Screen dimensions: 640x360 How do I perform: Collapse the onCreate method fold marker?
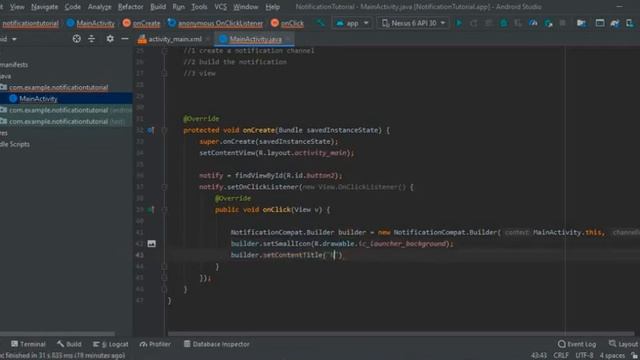click(x=164, y=130)
